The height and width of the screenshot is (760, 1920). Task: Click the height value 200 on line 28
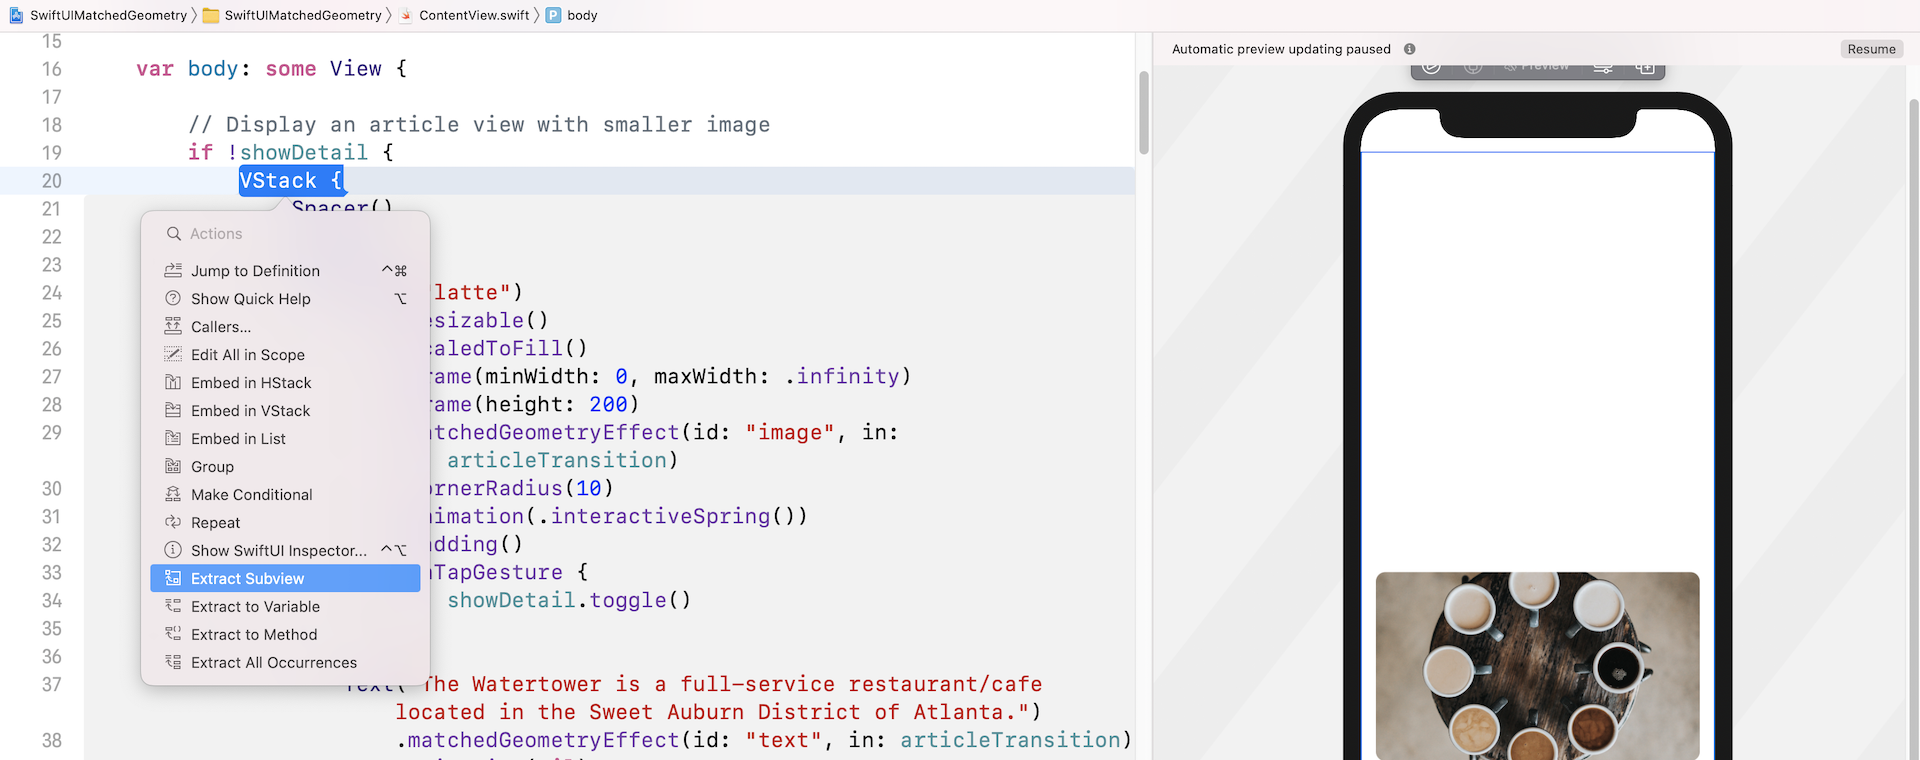pyautogui.click(x=608, y=405)
